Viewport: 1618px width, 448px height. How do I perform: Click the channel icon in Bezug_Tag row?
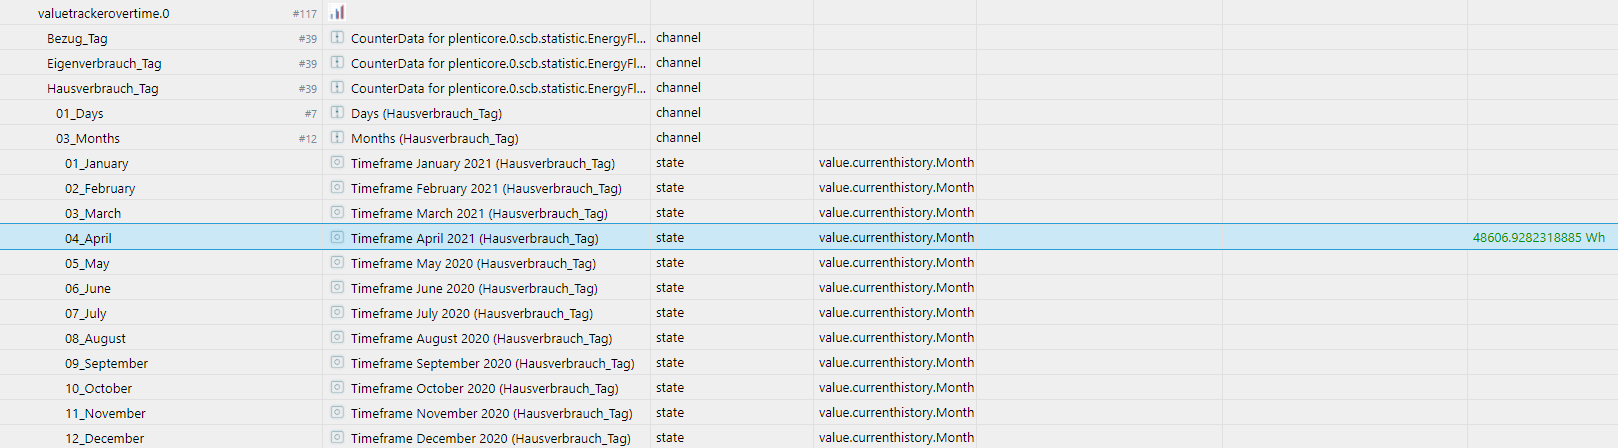[x=337, y=38]
